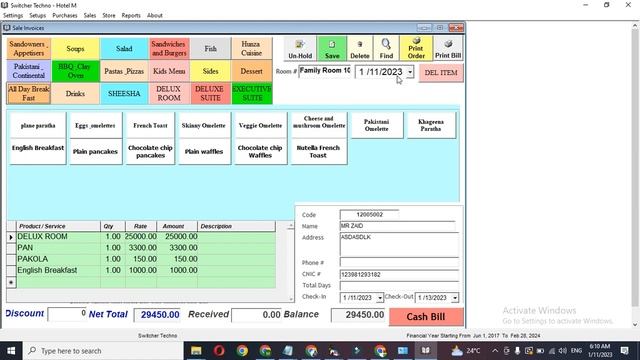Click the Phone # input field
640x360 pixels.
coord(399,262)
